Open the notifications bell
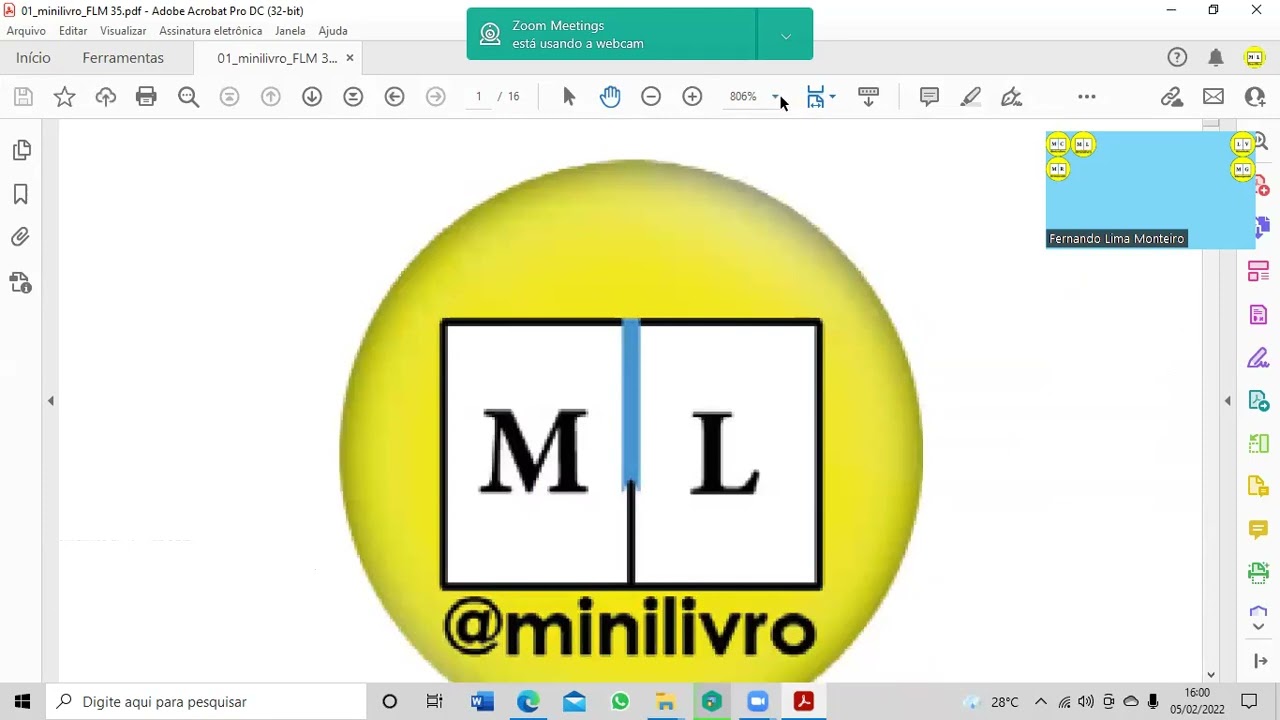Screen dimensions: 1280x720 point(1216,58)
